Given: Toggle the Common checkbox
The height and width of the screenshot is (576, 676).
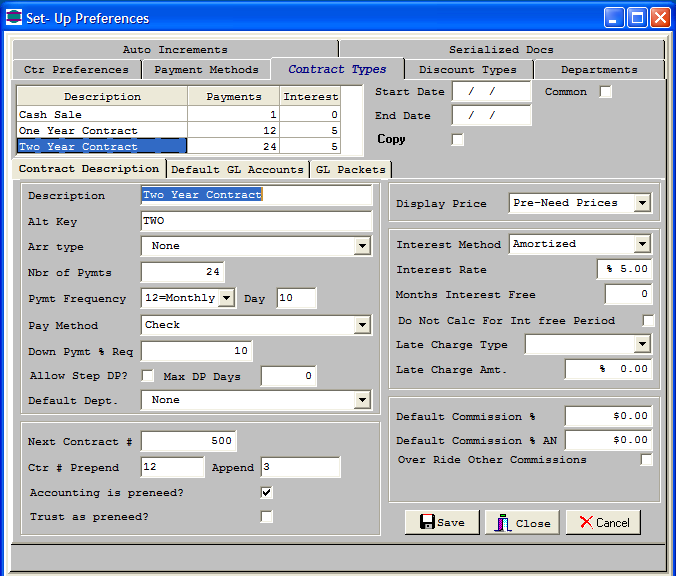Looking at the screenshot, I should (x=605, y=92).
